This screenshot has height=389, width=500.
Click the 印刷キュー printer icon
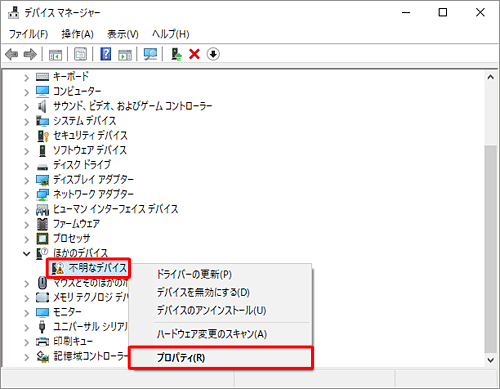(42, 342)
